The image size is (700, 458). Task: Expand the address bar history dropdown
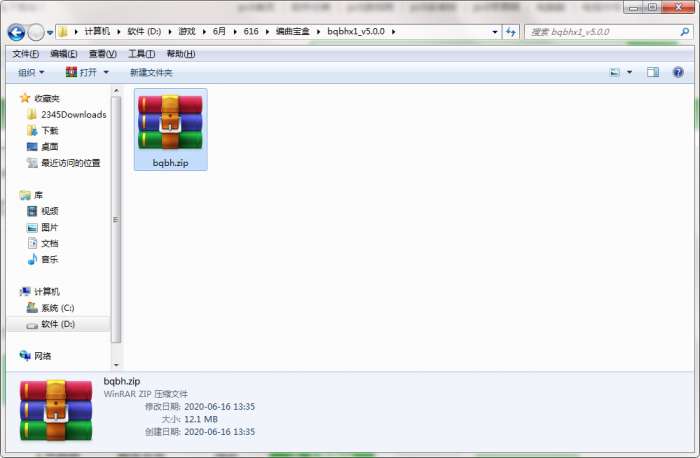click(495, 32)
